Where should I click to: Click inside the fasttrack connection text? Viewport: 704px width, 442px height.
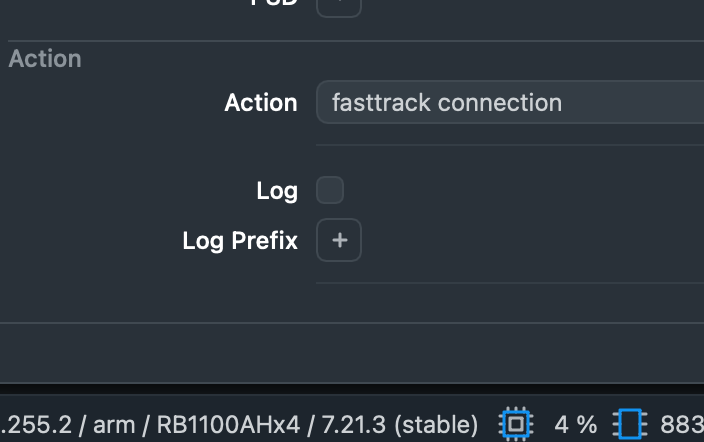pos(446,102)
